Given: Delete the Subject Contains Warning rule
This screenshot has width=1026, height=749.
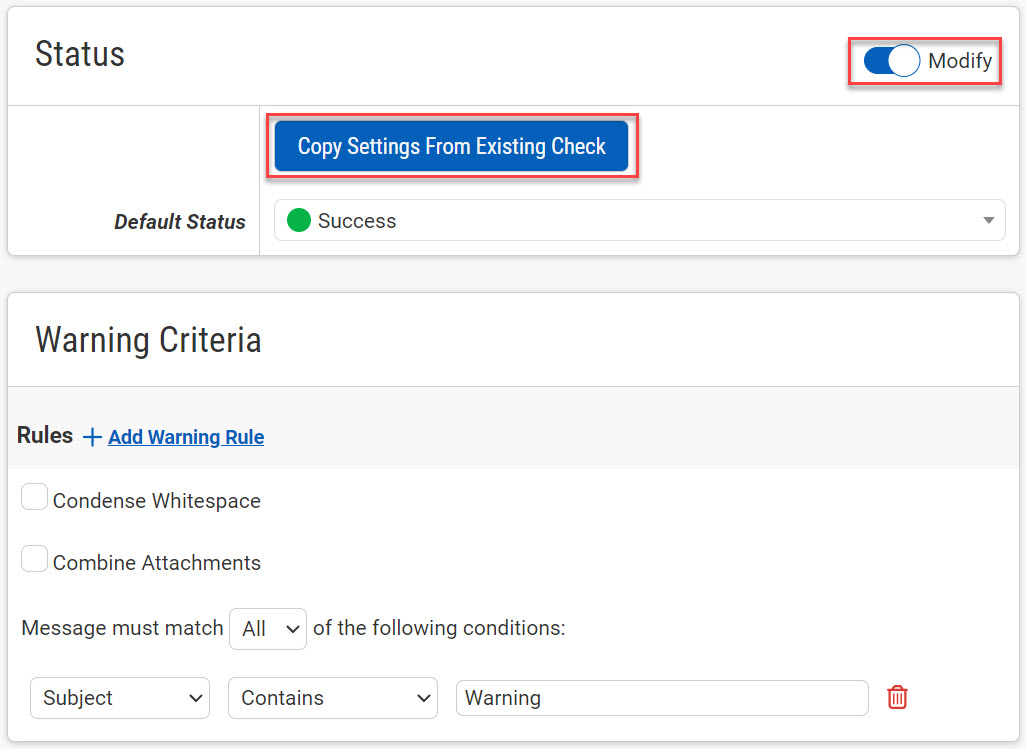Looking at the screenshot, I should (x=897, y=698).
